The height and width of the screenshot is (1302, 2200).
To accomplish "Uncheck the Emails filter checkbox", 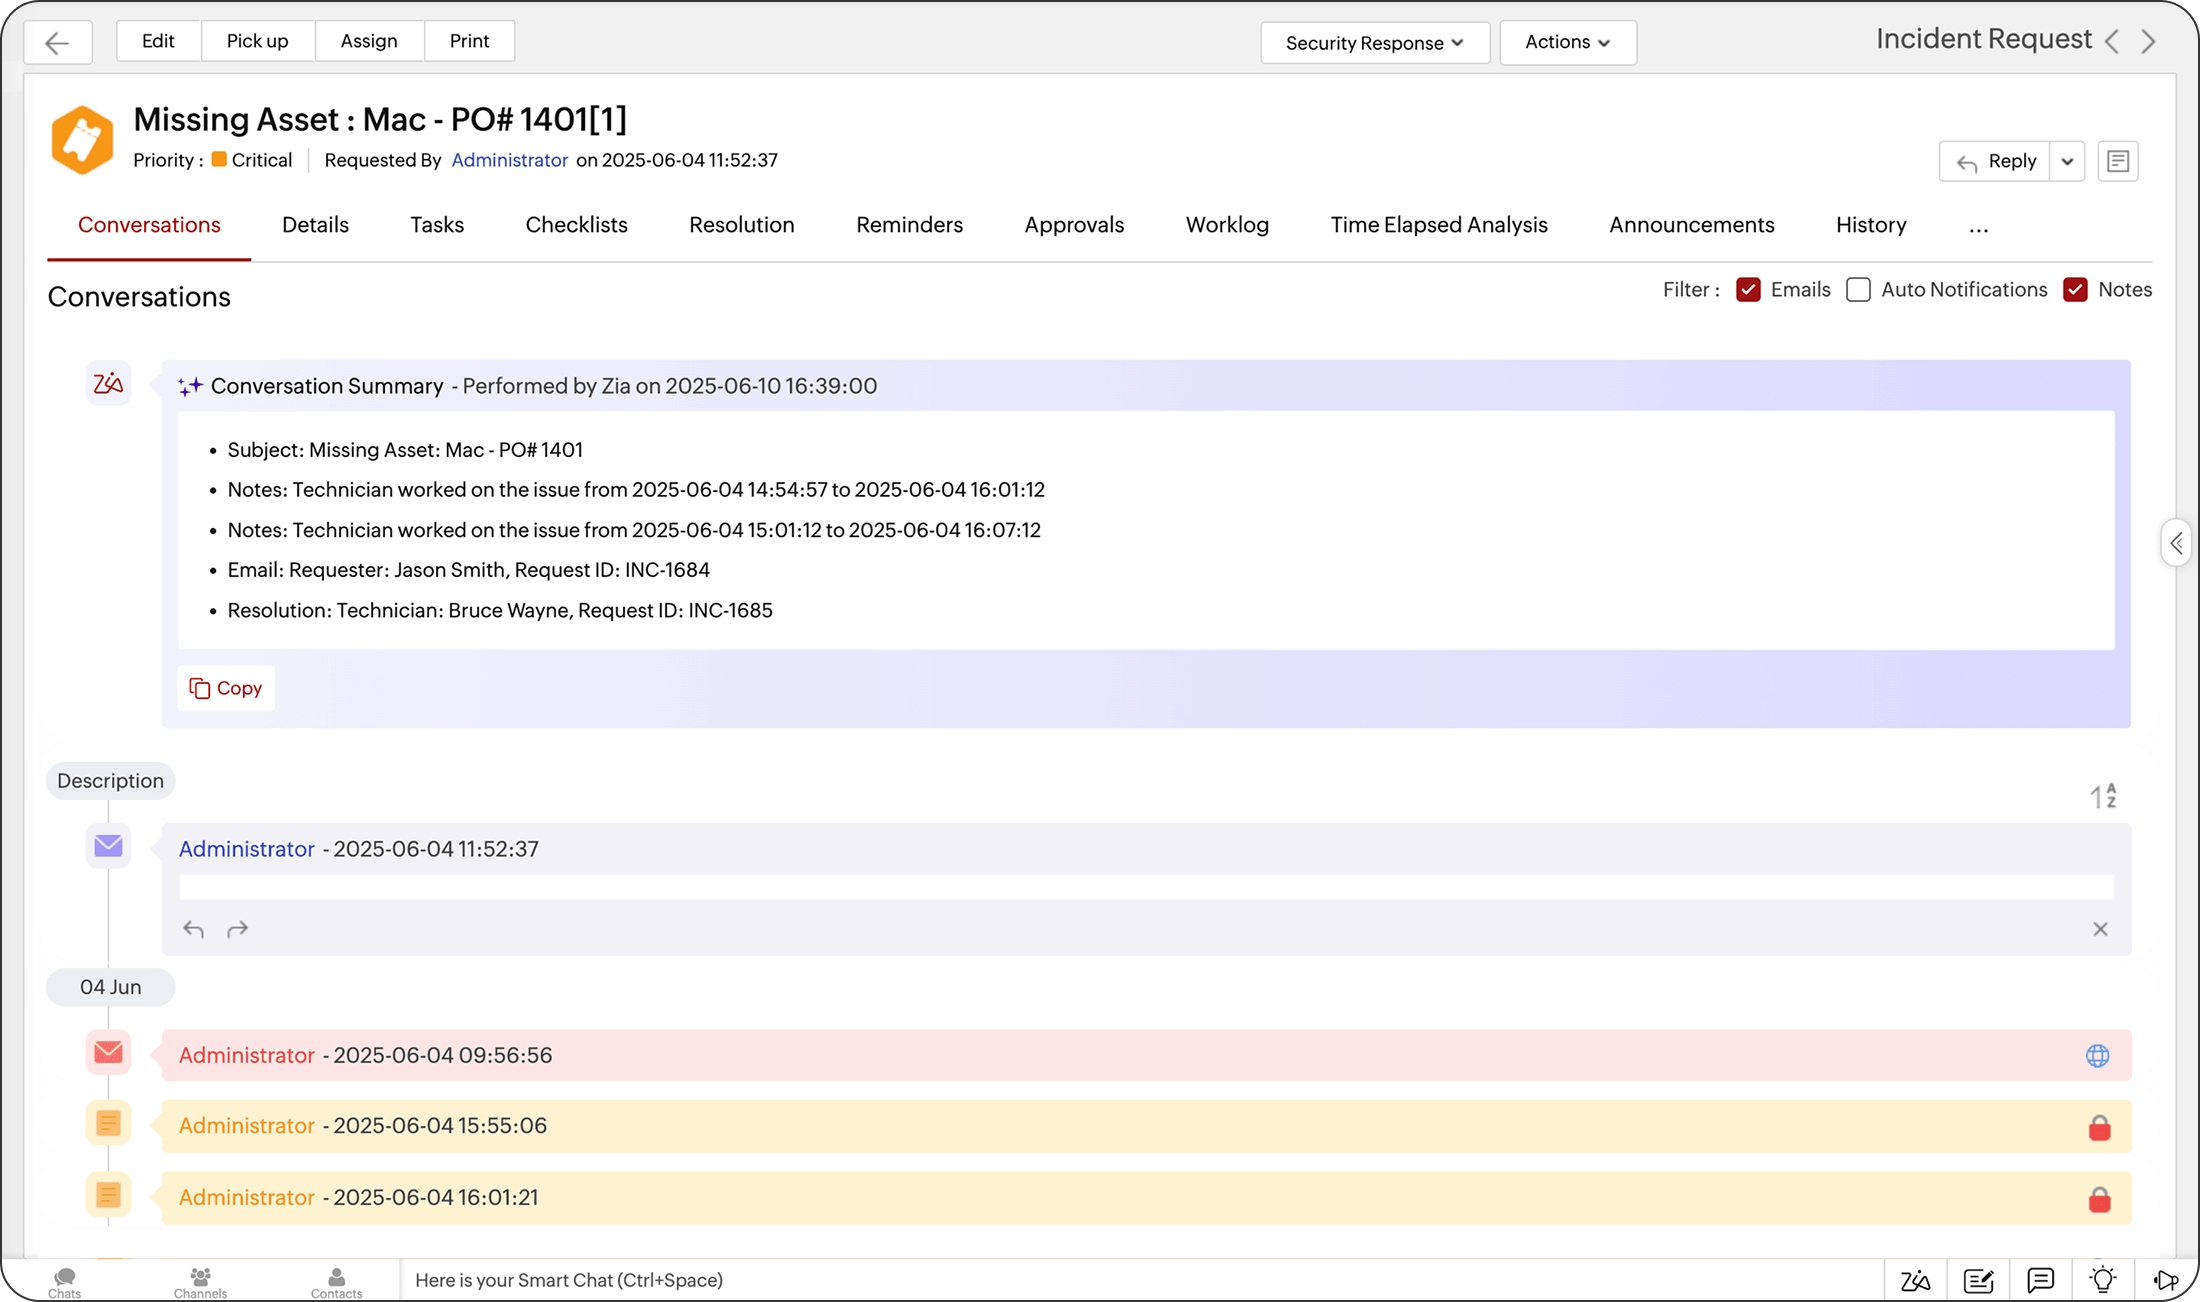I will [1748, 290].
